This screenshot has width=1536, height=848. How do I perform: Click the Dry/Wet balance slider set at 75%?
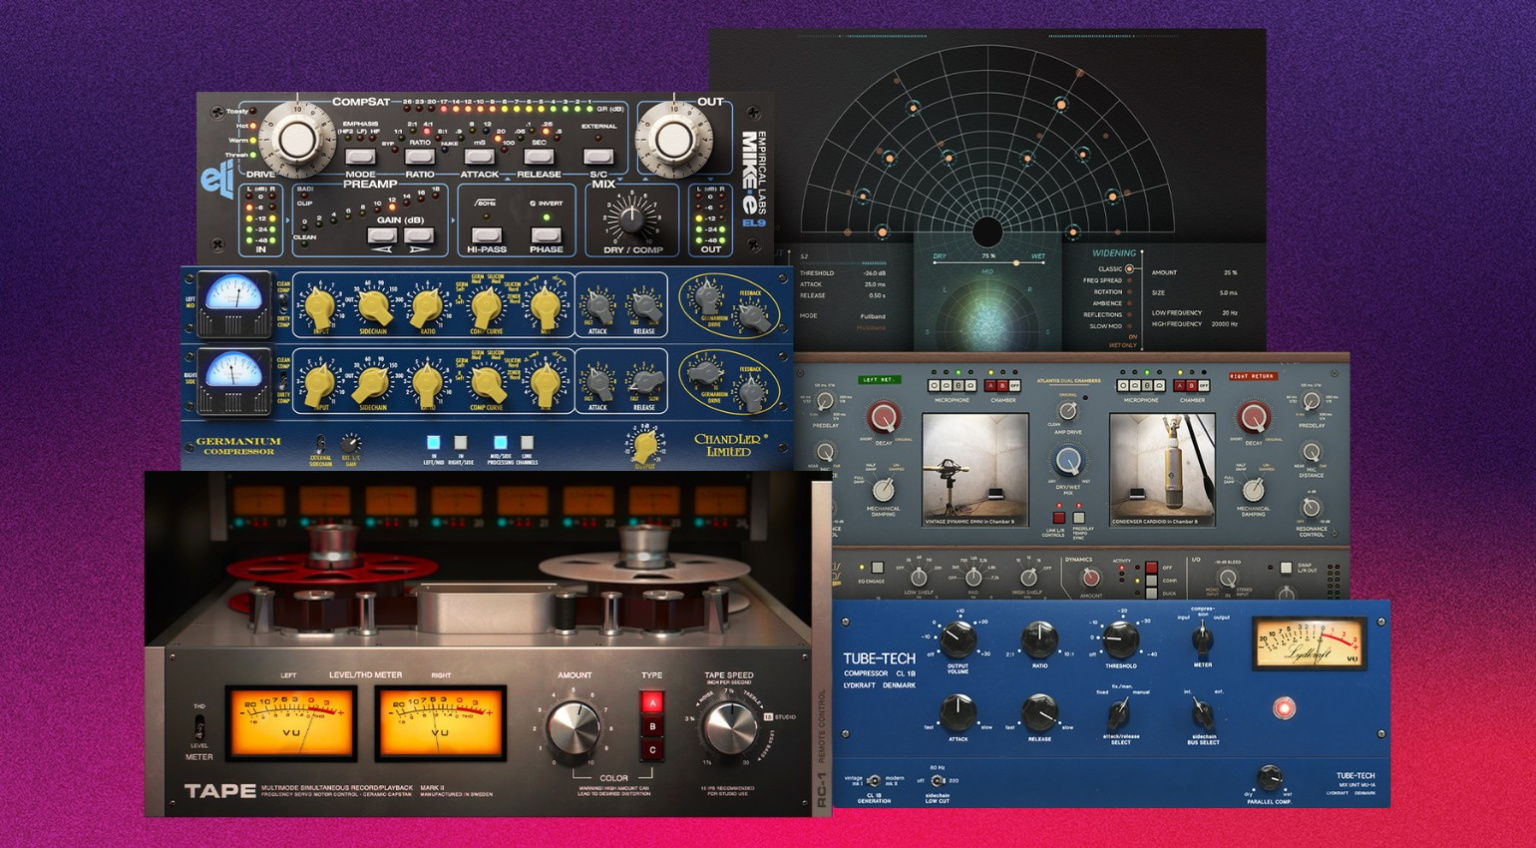tap(1017, 263)
